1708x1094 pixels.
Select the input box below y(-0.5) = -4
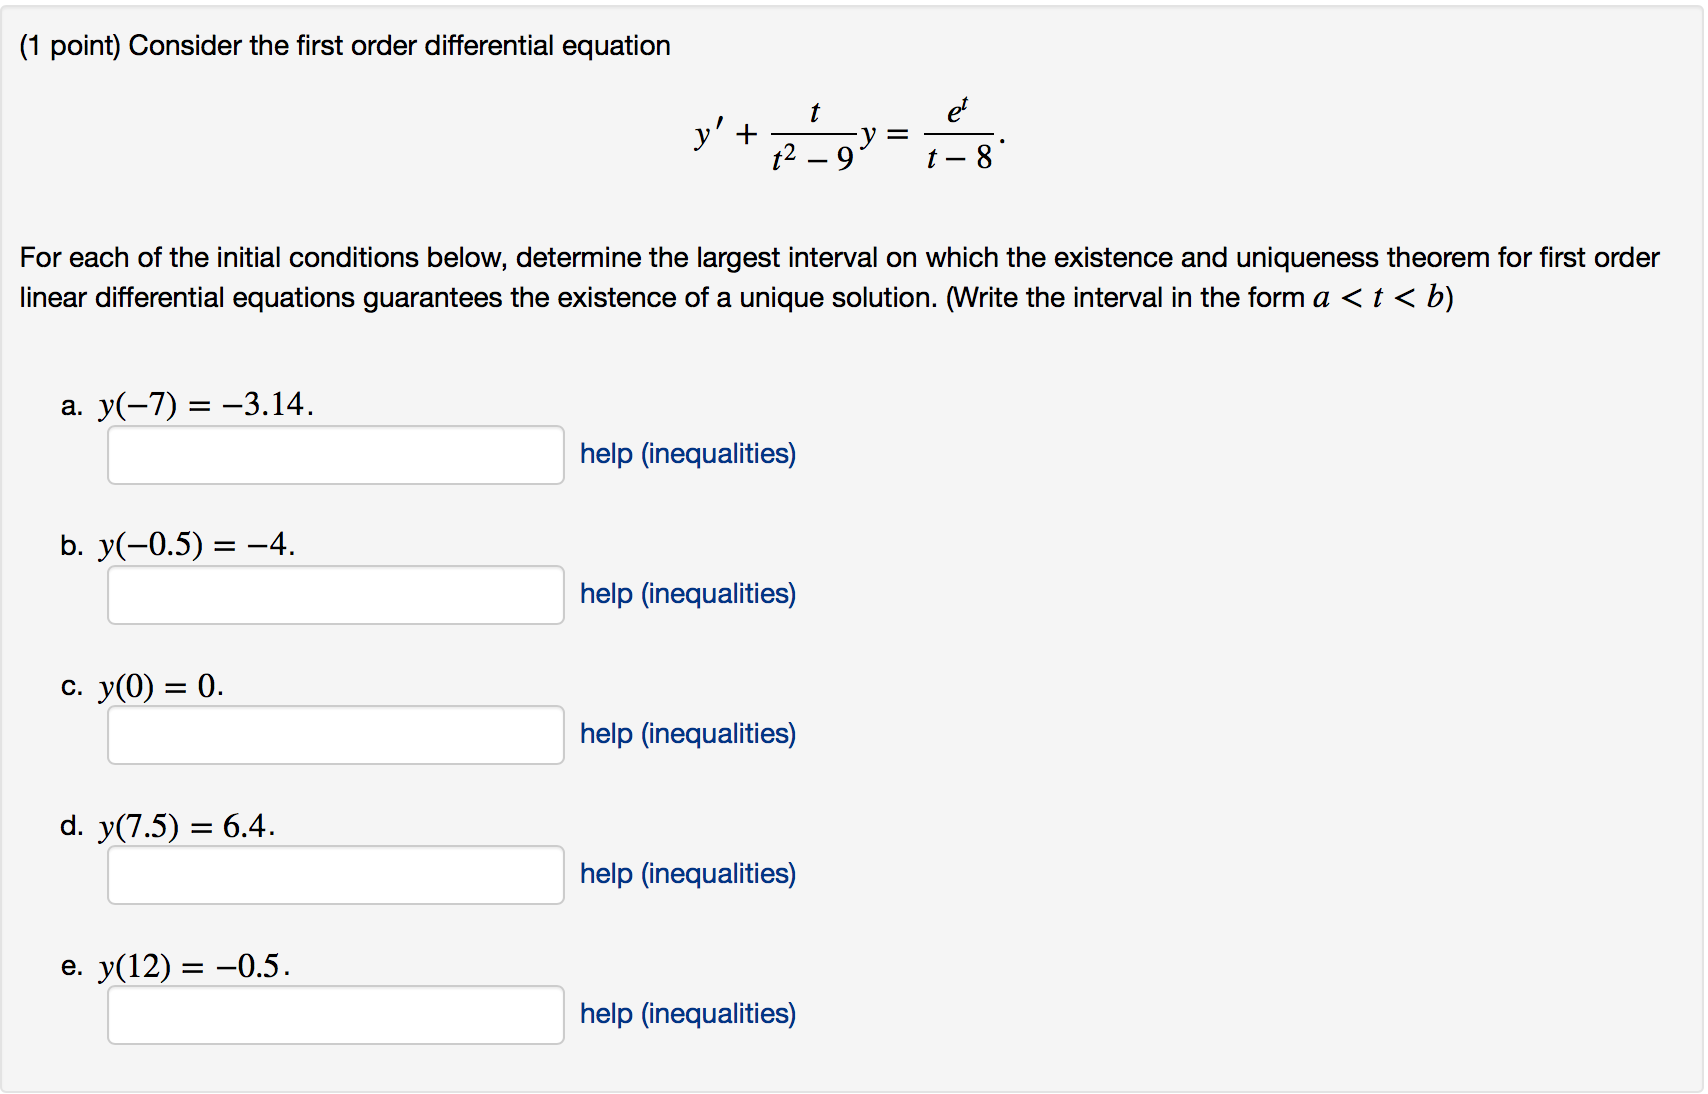[x=335, y=595]
